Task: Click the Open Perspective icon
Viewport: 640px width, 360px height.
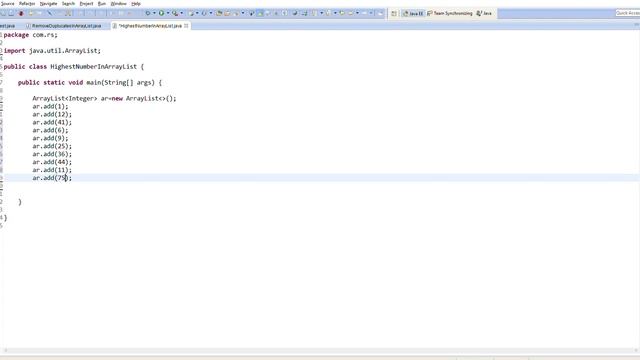Action: [x=394, y=13]
